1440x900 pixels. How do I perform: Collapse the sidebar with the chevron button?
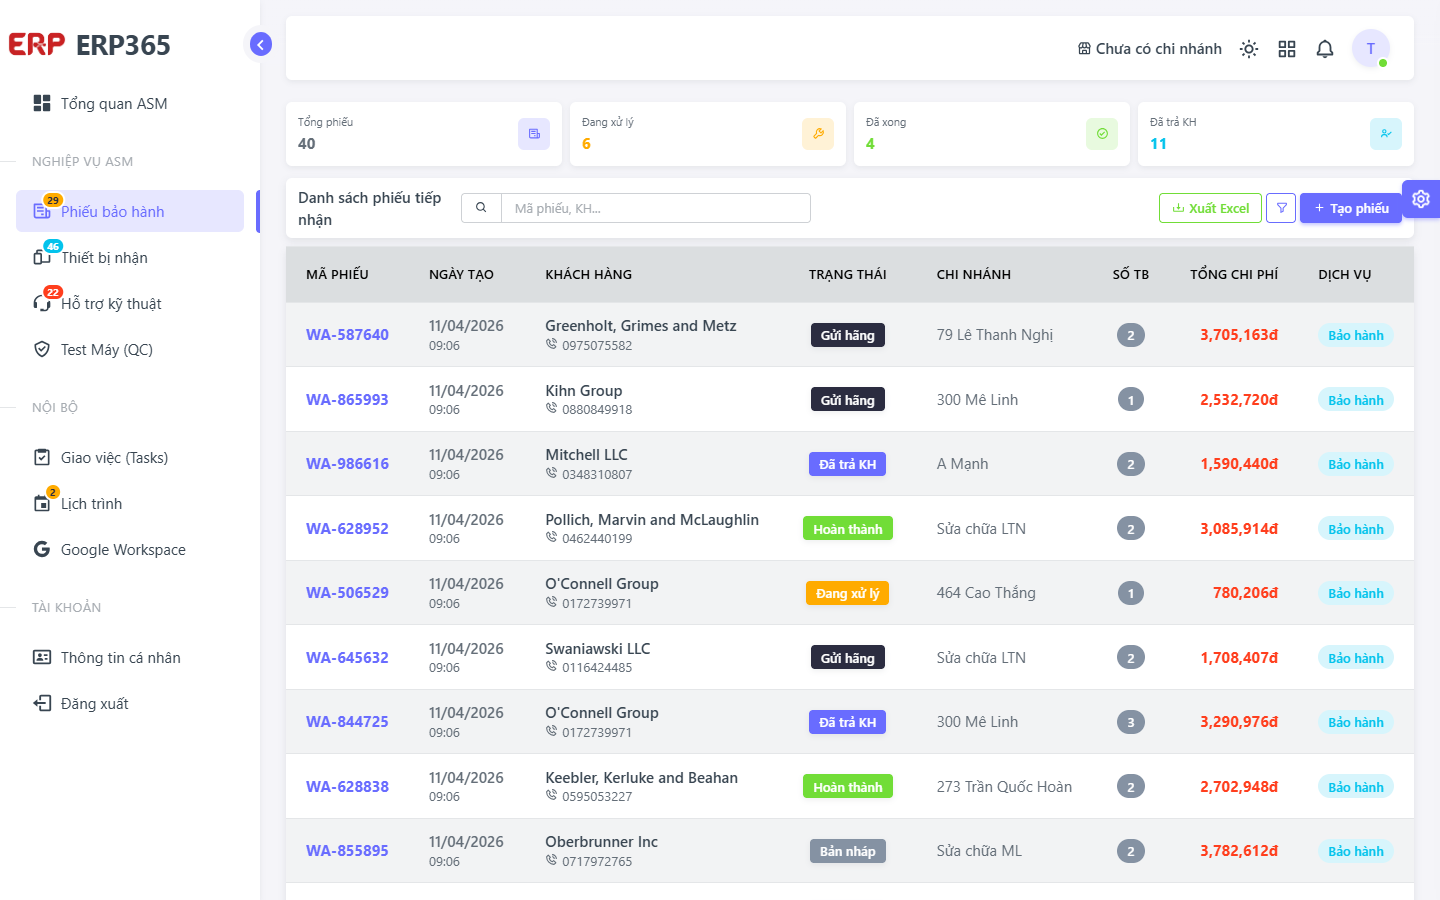(x=260, y=44)
